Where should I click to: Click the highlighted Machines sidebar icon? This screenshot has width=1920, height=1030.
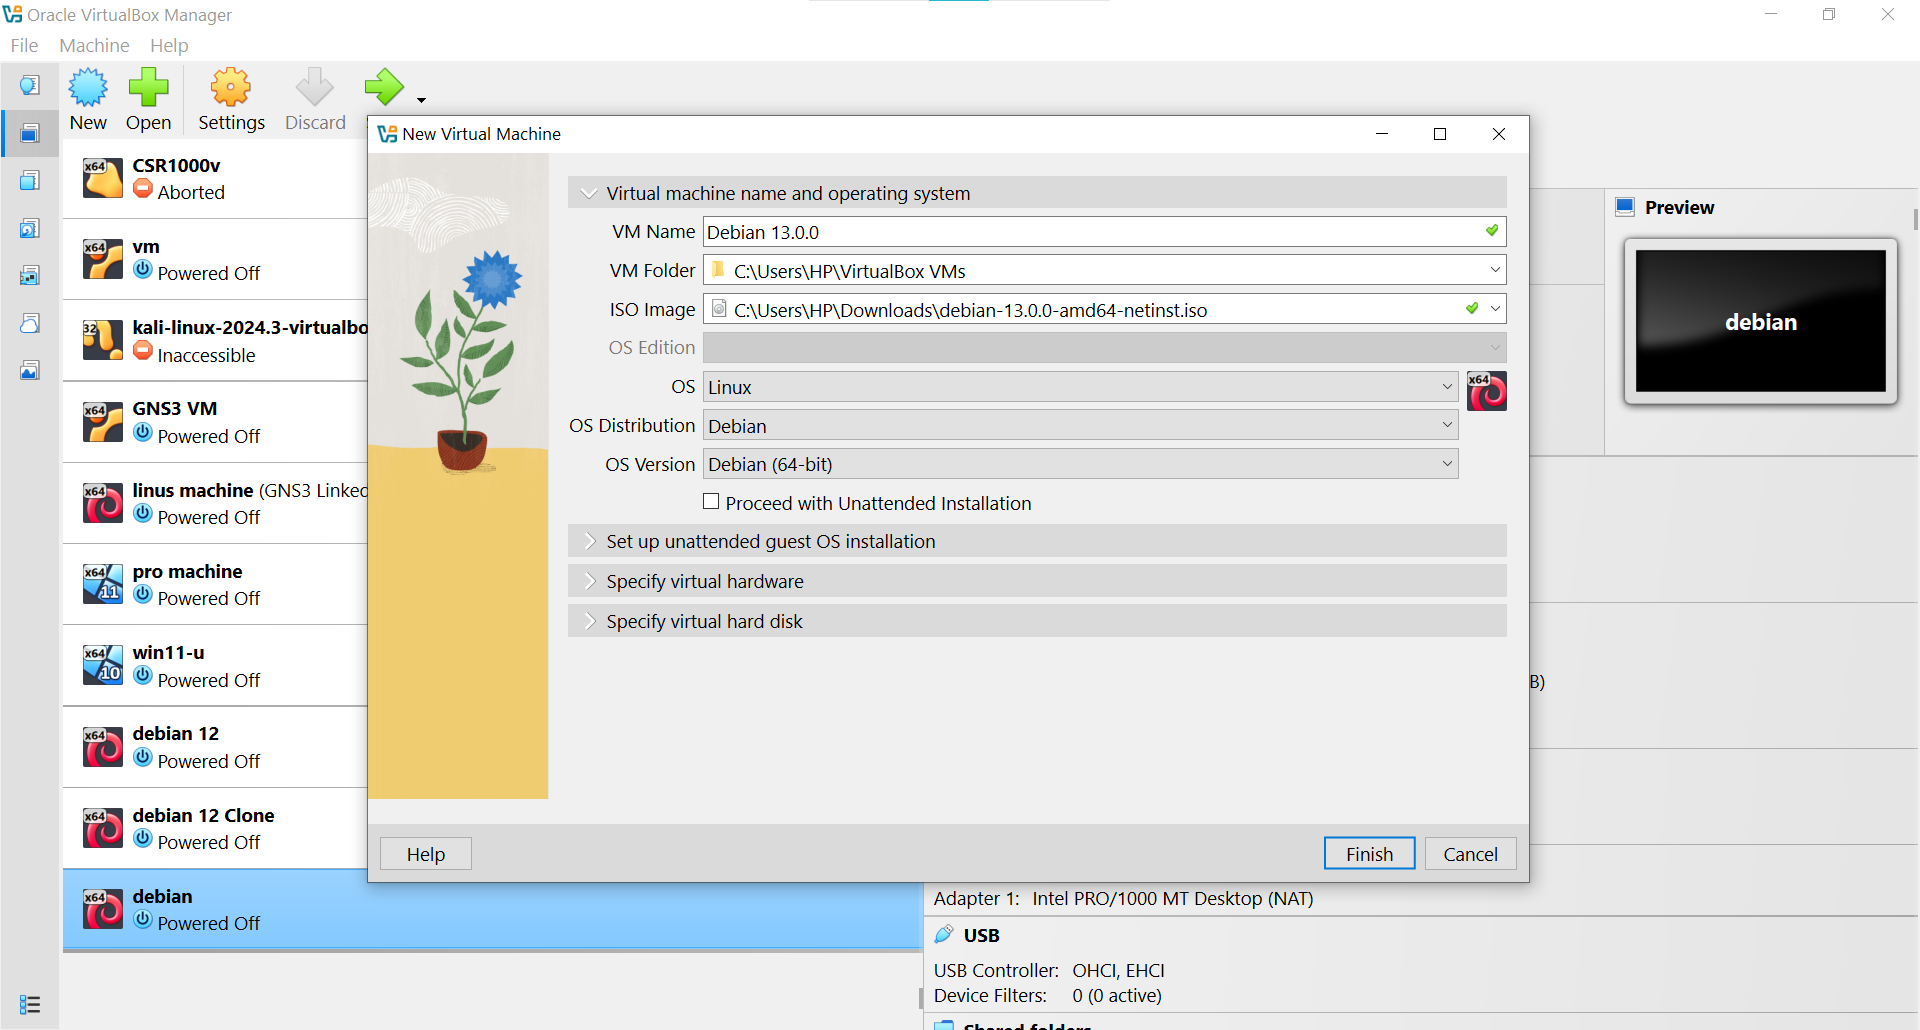30,133
